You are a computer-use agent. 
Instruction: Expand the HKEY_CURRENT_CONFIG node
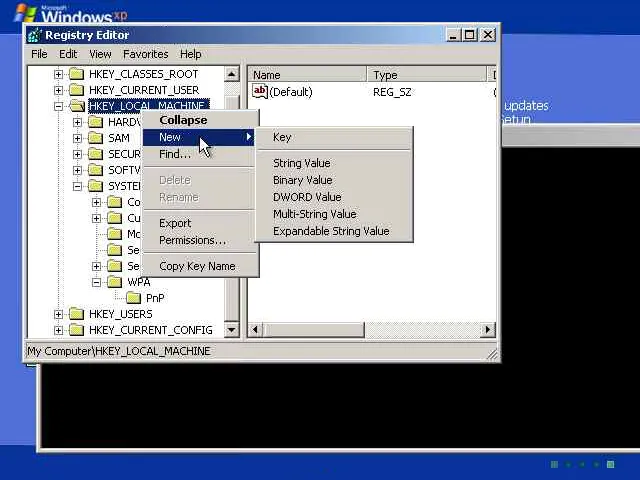pos(58,330)
